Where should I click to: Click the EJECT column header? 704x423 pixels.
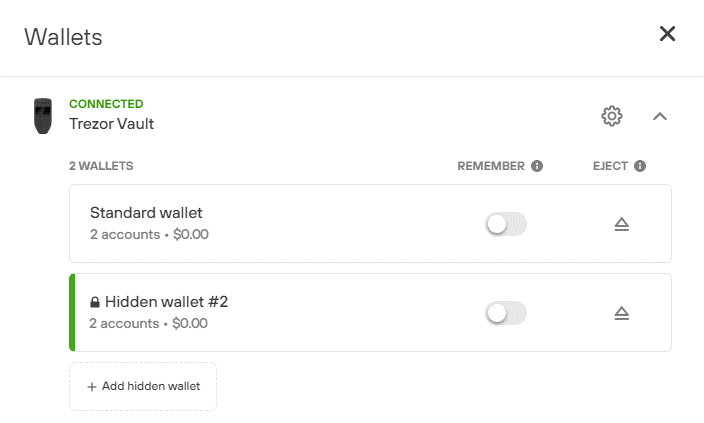[x=610, y=166]
